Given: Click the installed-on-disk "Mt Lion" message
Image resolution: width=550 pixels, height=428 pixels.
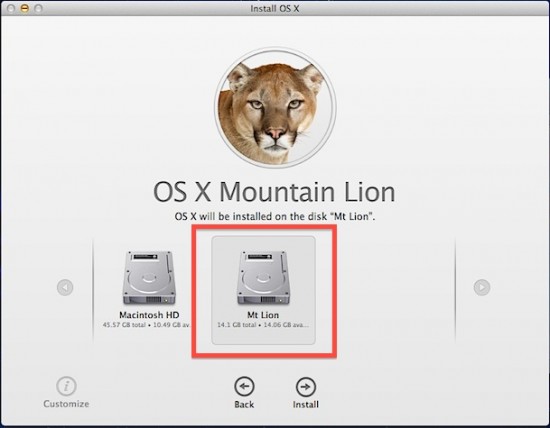Looking at the screenshot, I should [275, 216].
